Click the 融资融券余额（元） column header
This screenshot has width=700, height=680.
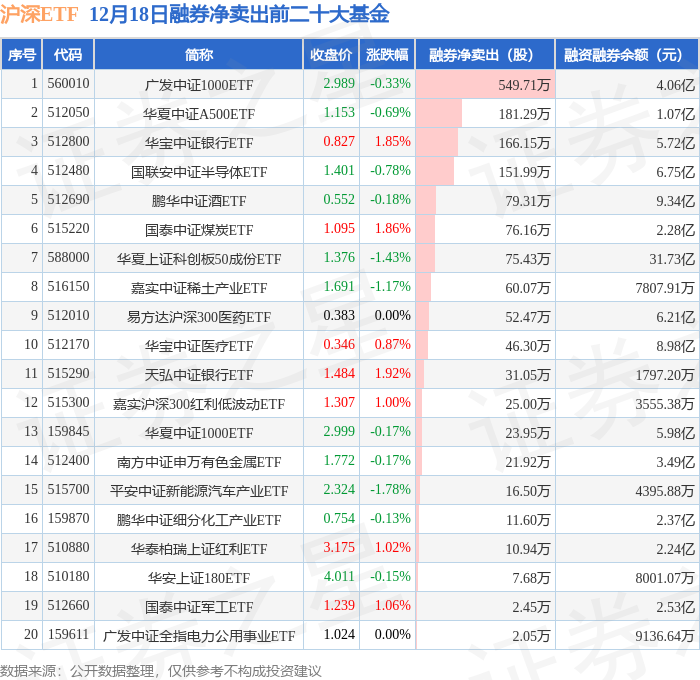pos(627,55)
